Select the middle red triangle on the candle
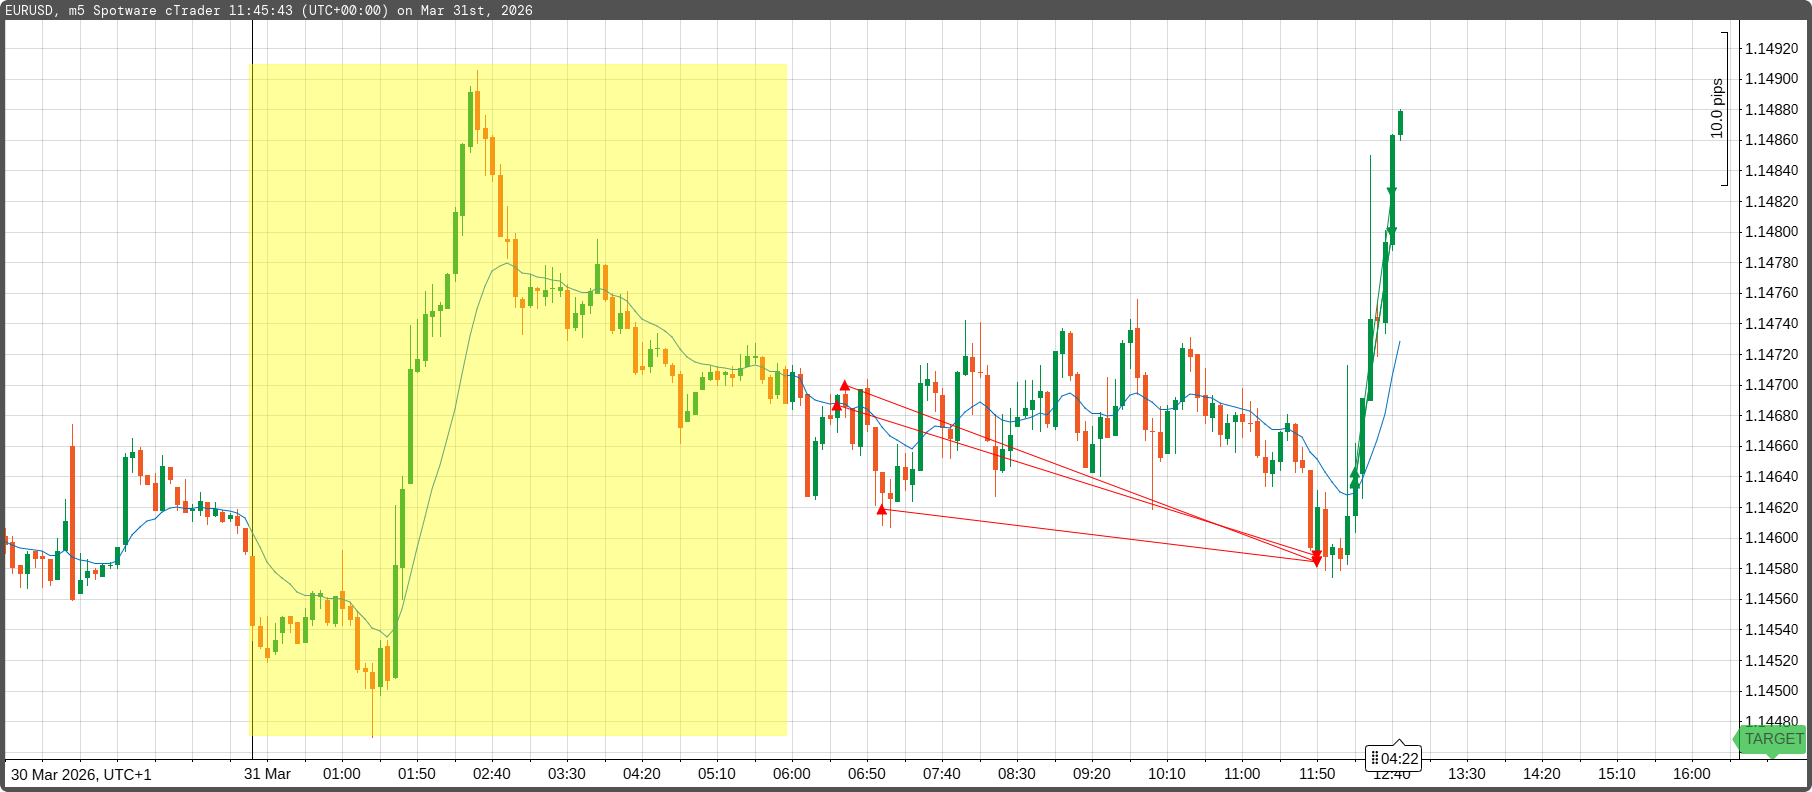This screenshot has height=792, width=1812. pyautogui.click(x=837, y=405)
